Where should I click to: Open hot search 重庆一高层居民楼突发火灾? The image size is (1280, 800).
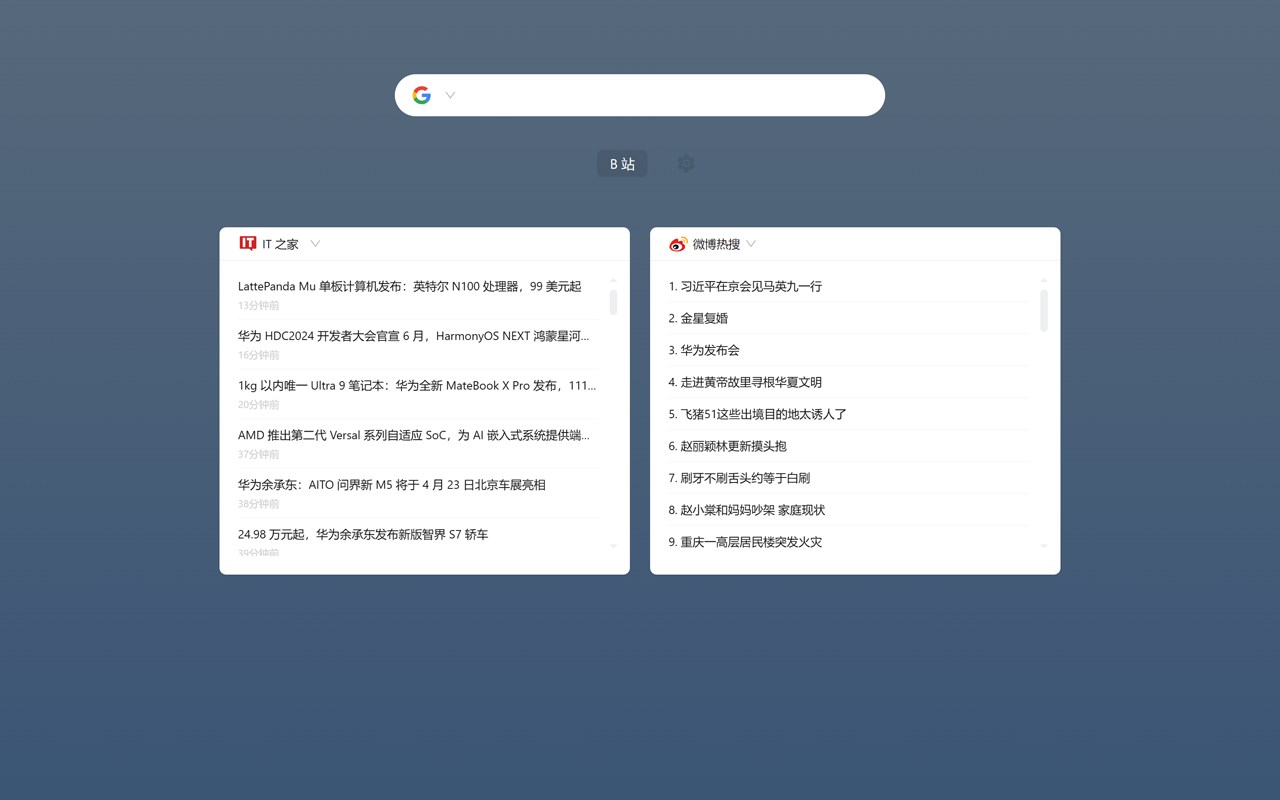[745, 542]
